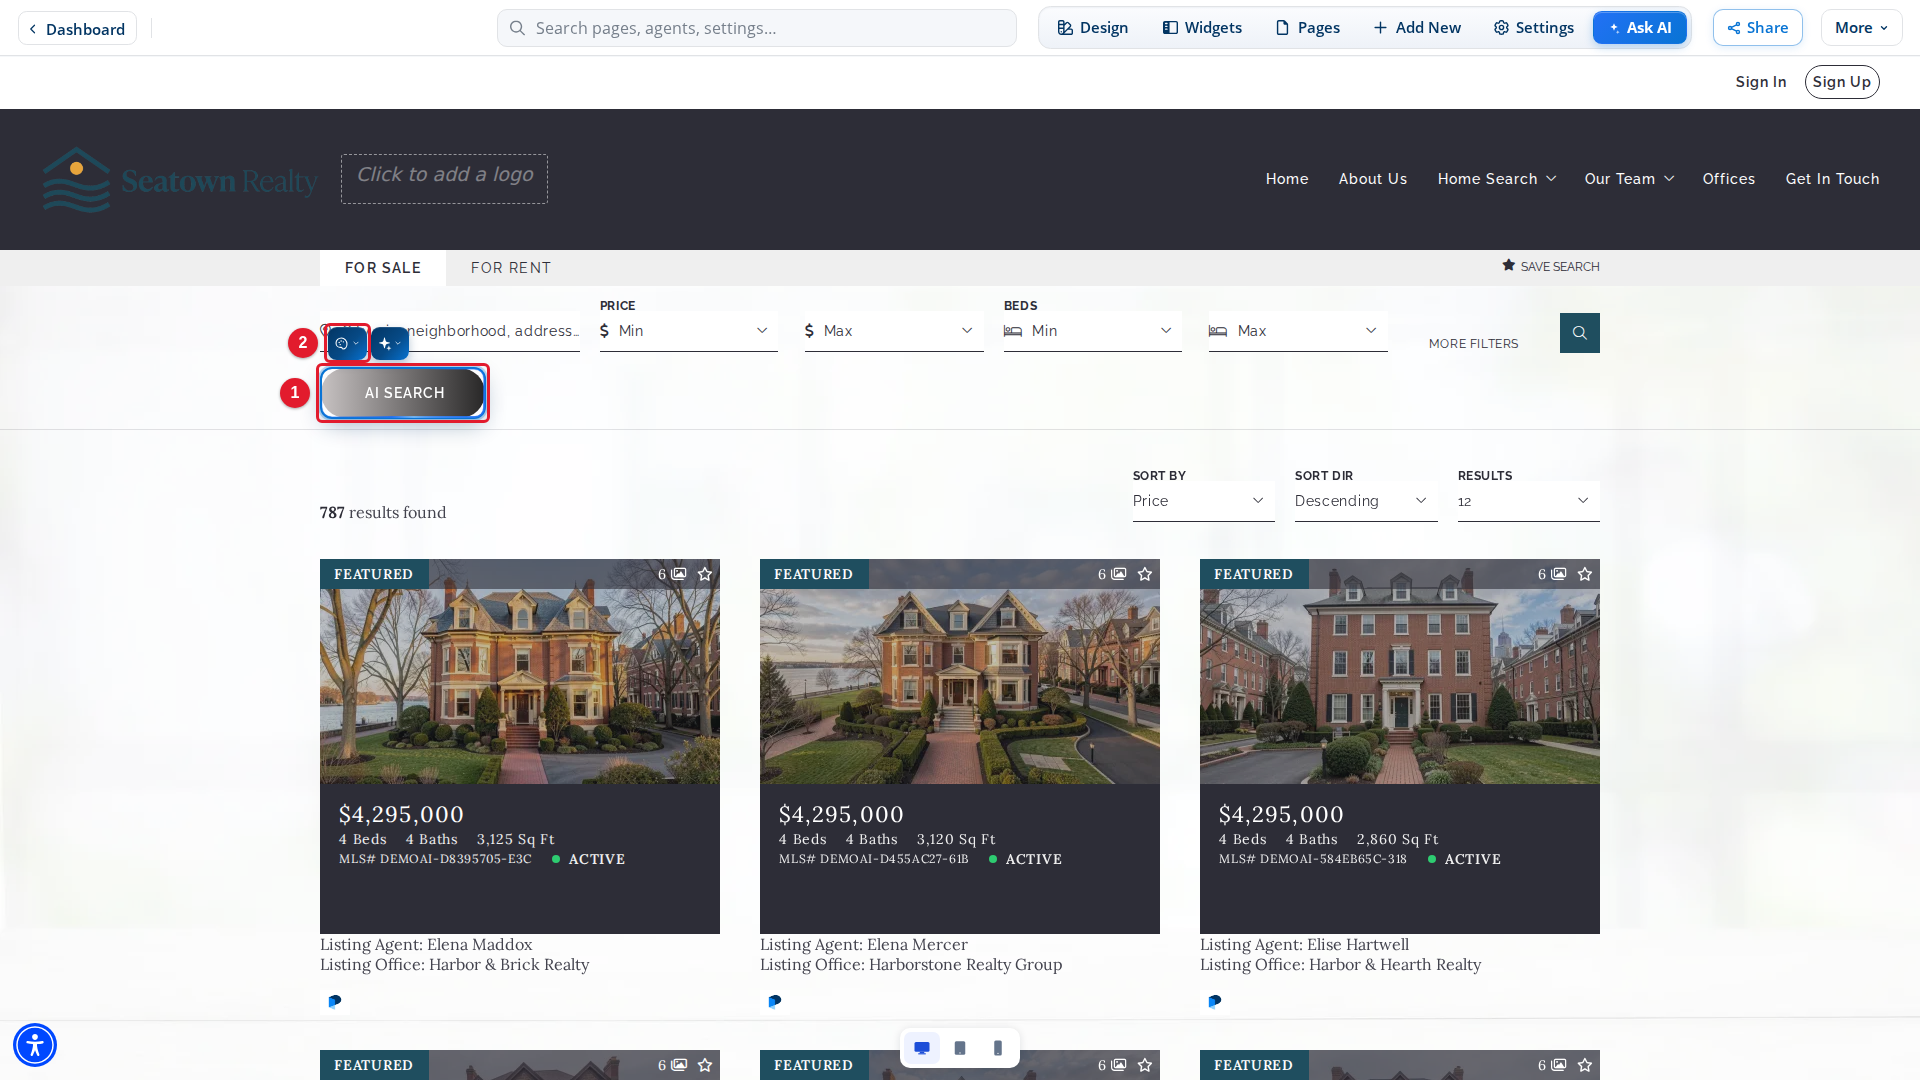This screenshot has height=1080, width=1920.
Task: Expand the Our Team nav menu
Action: (x=1629, y=179)
